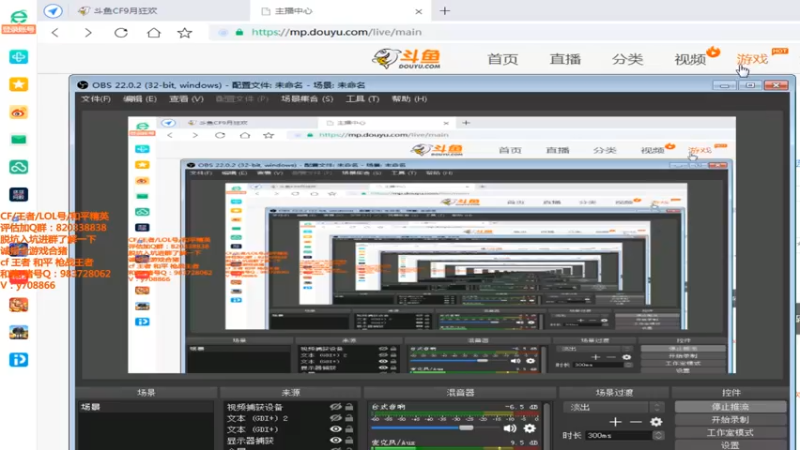This screenshot has width=800, height=450.
Task: Open the teal game-pad sidebar icon
Action: click(x=18, y=57)
